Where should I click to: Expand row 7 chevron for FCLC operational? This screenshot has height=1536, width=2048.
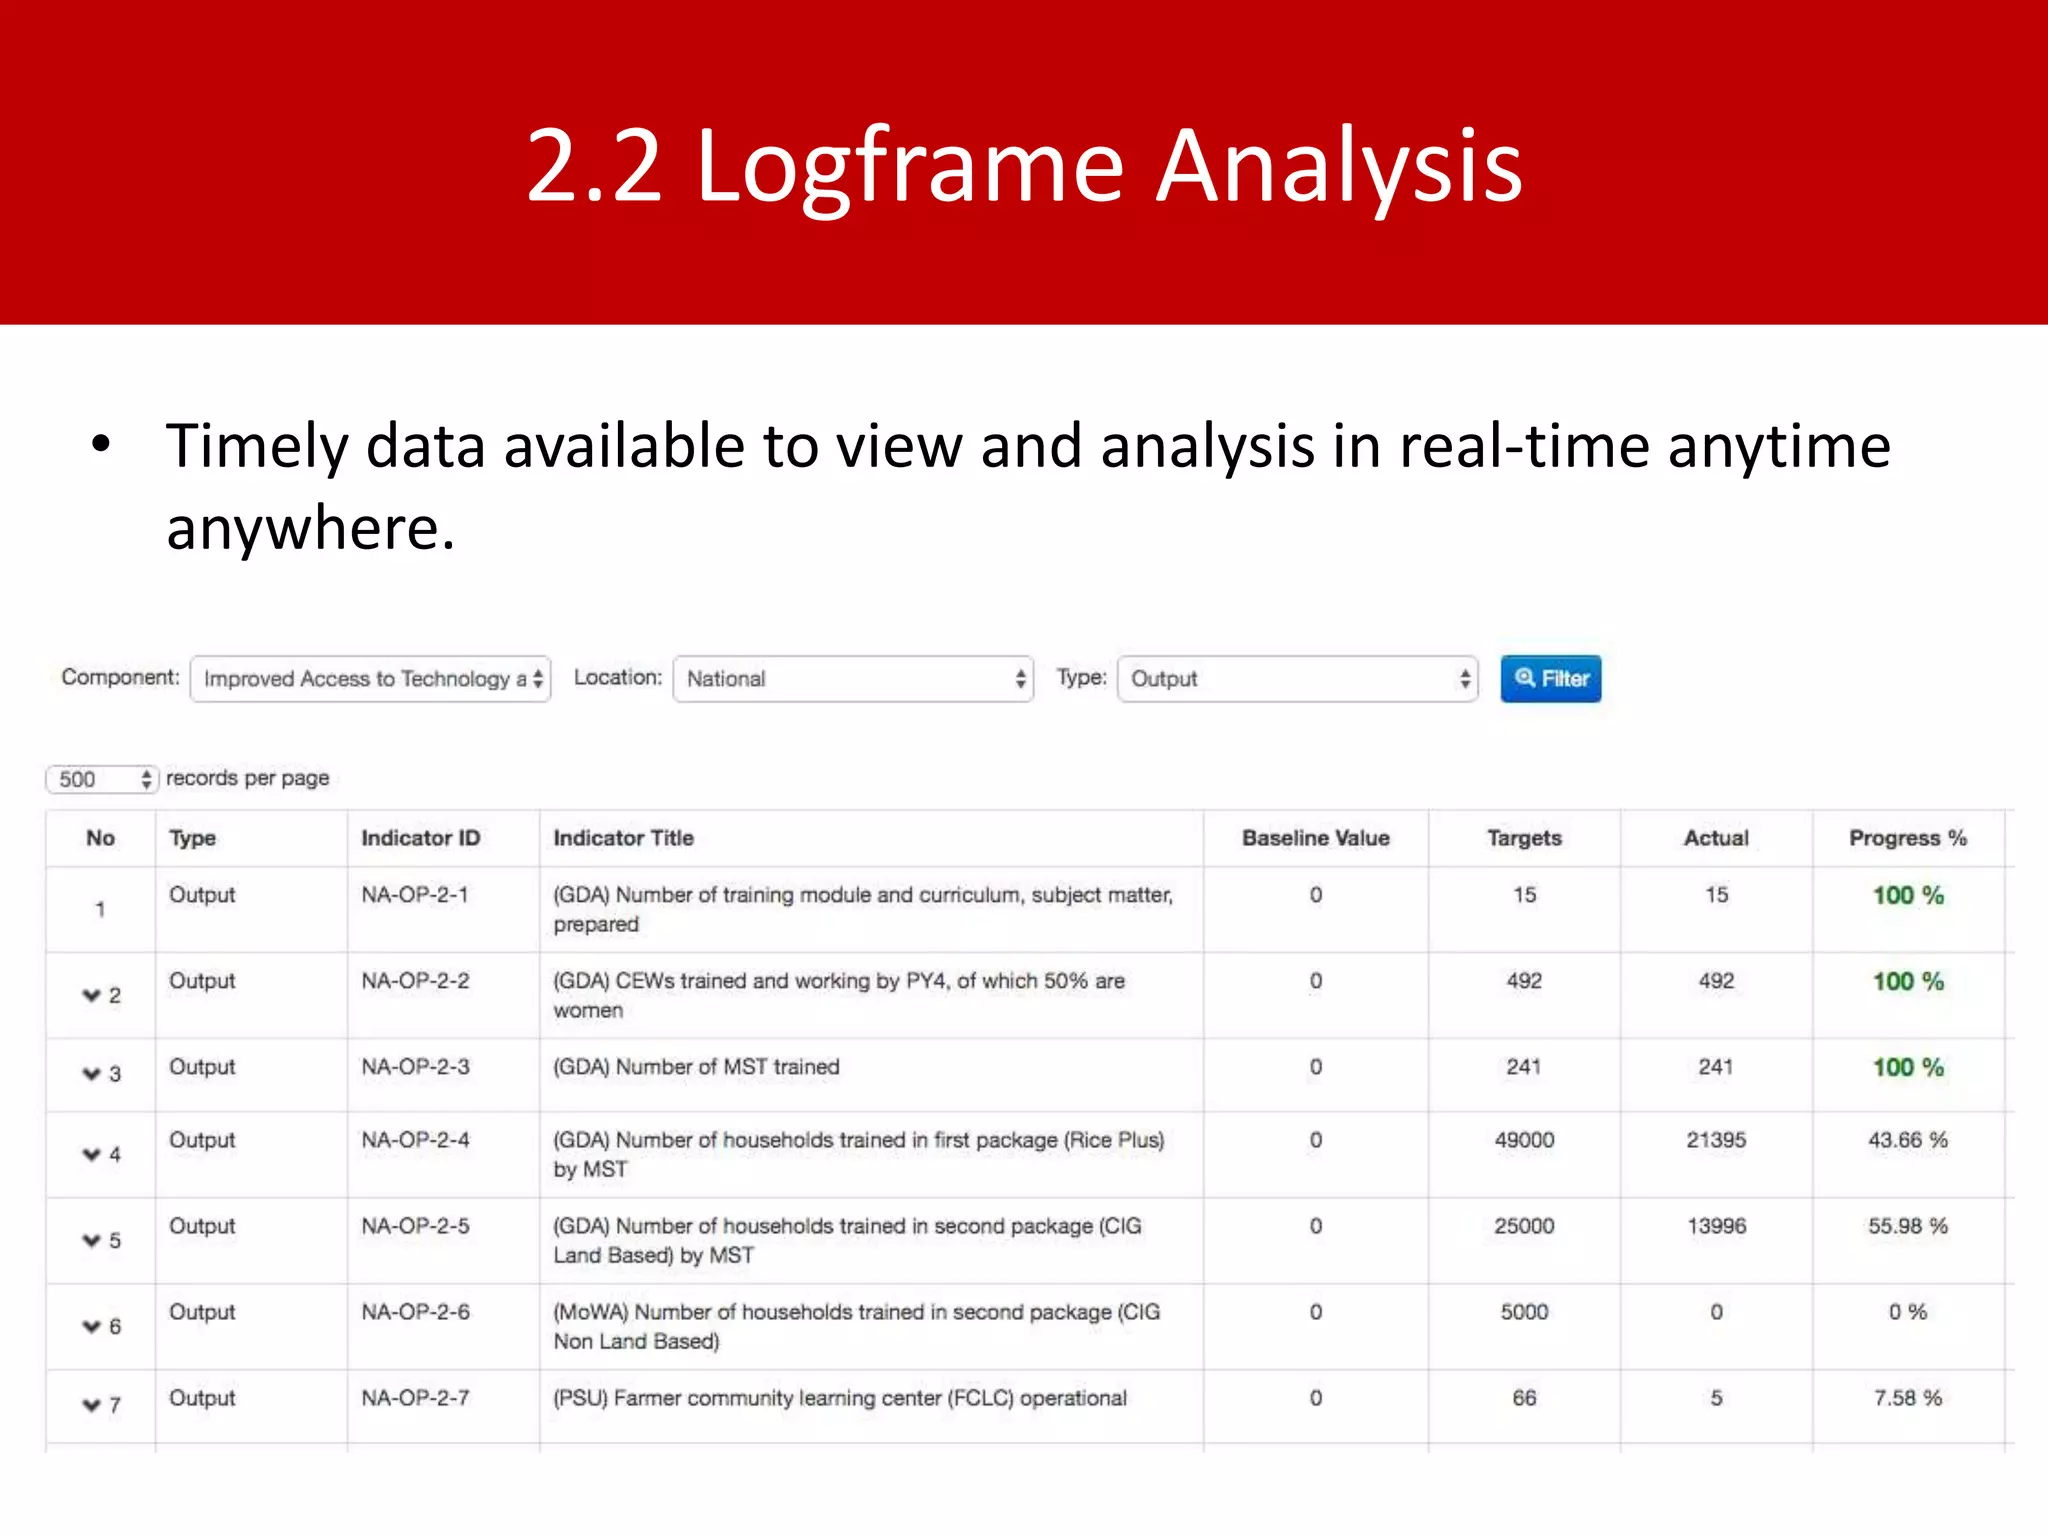pyautogui.click(x=92, y=1405)
